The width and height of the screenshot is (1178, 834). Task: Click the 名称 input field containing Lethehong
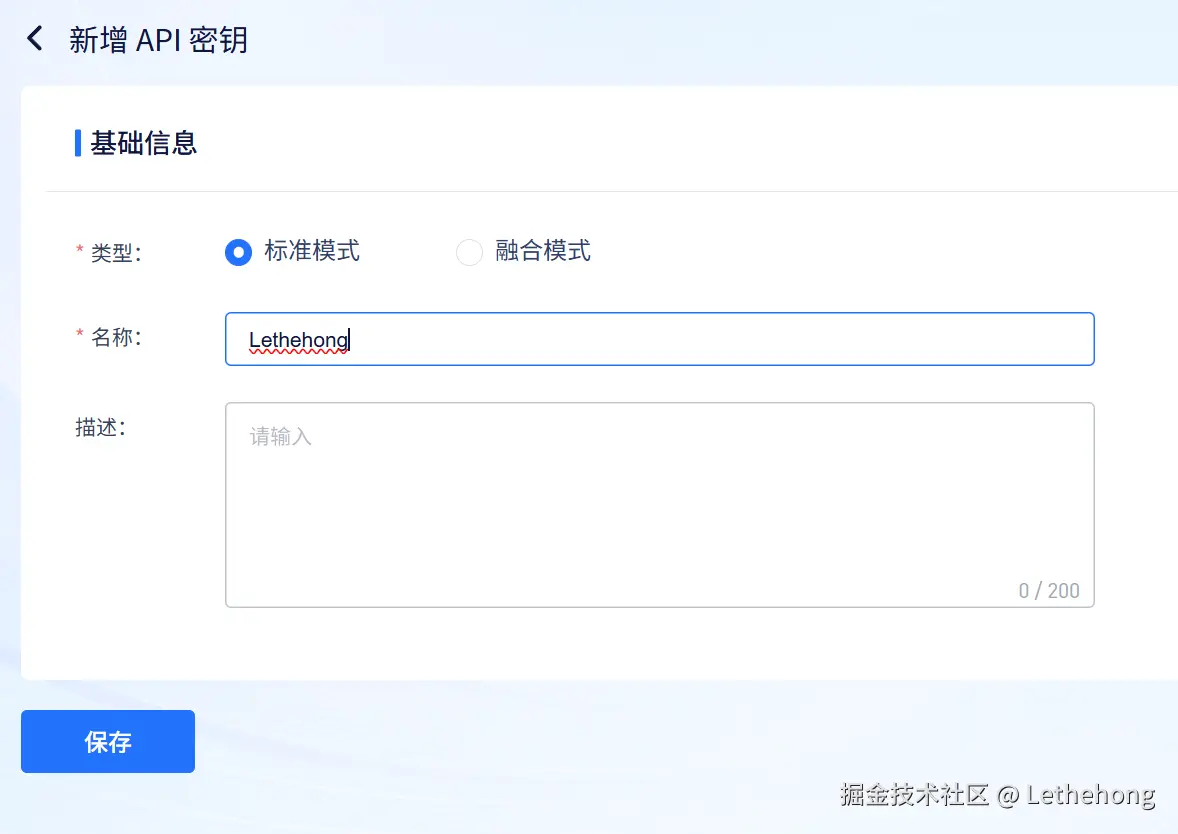(x=660, y=339)
